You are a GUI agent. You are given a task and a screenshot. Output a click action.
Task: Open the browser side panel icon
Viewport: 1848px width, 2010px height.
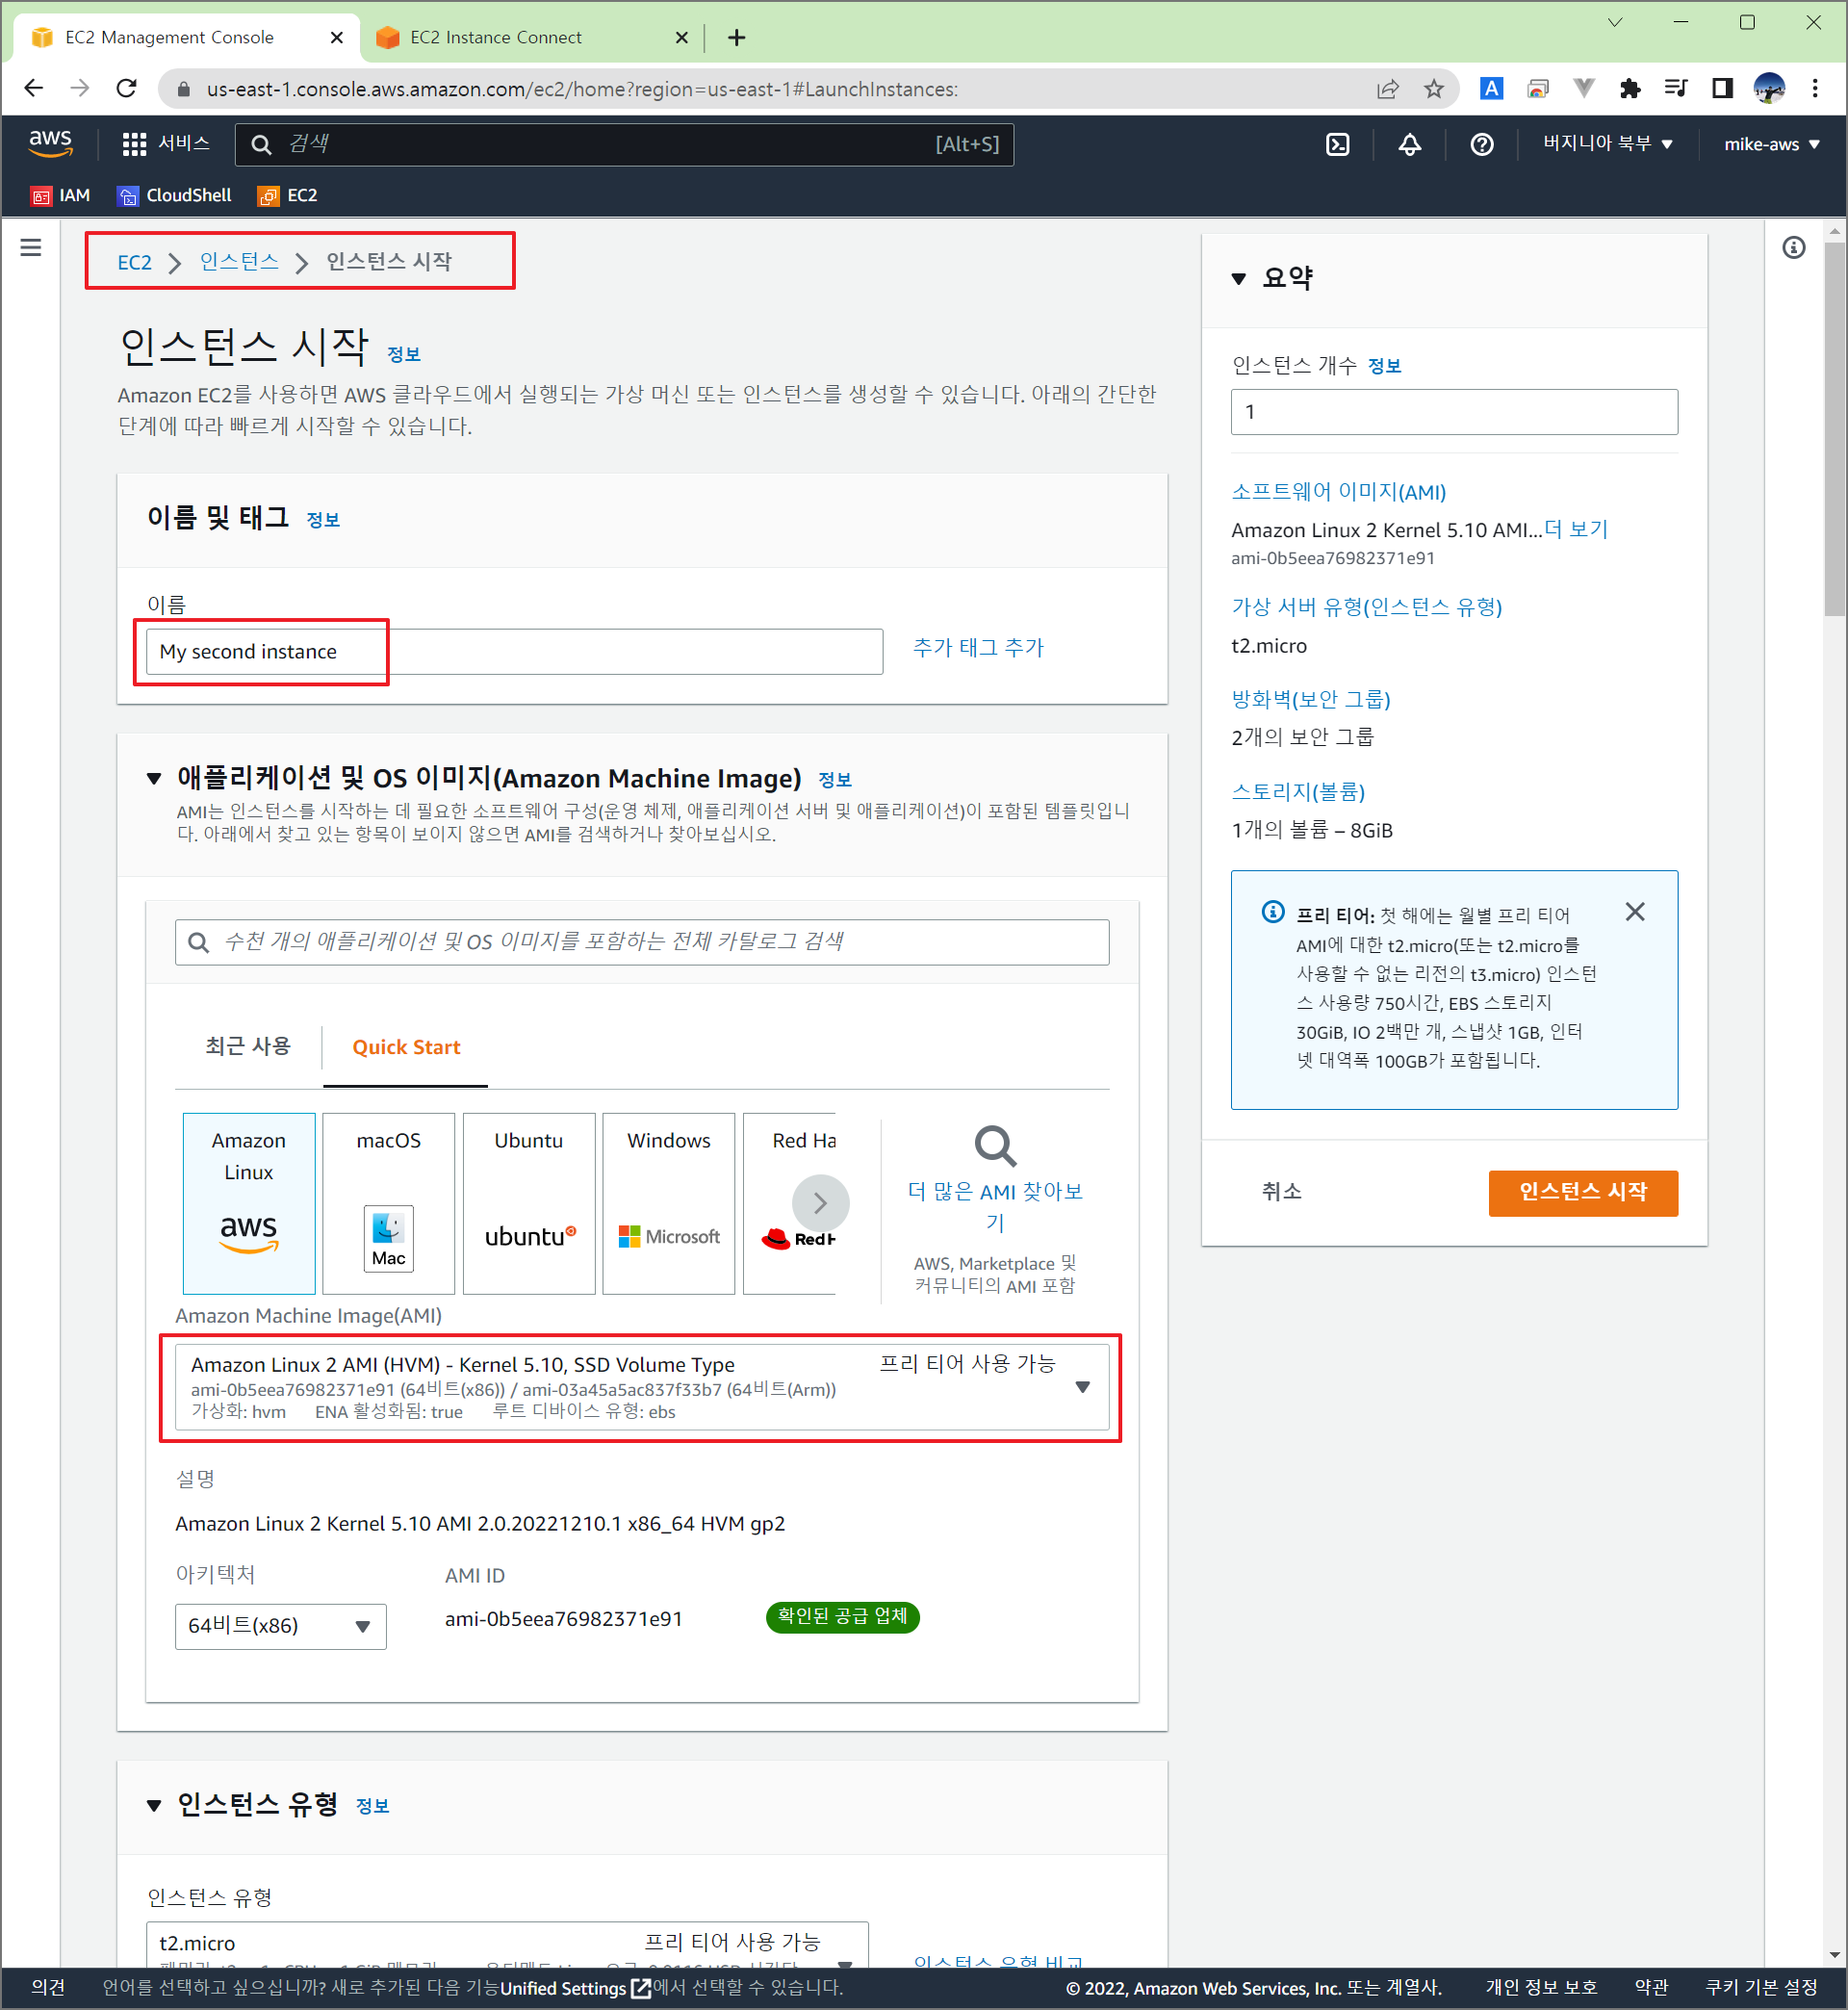(x=1721, y=89)
